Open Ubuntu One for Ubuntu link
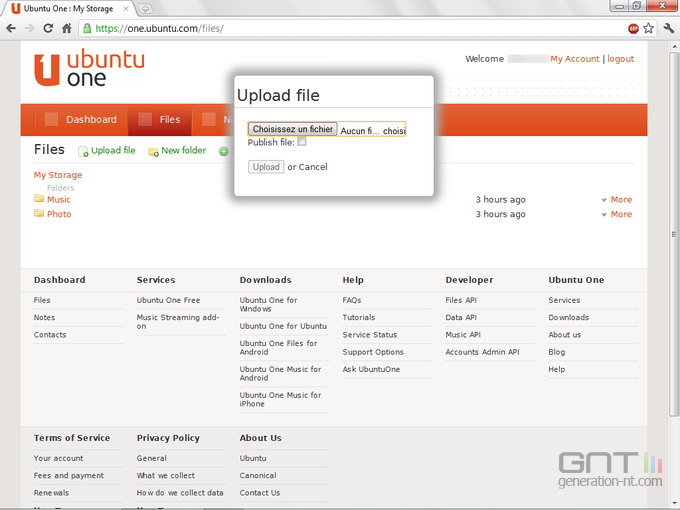 [x=283, y=326]
